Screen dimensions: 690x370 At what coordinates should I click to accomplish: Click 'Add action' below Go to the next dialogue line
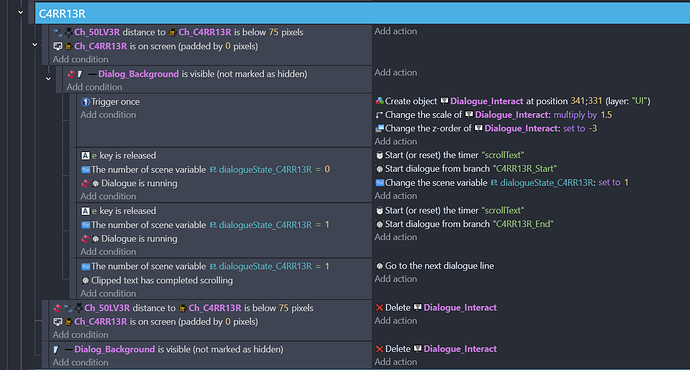[396, 279]
